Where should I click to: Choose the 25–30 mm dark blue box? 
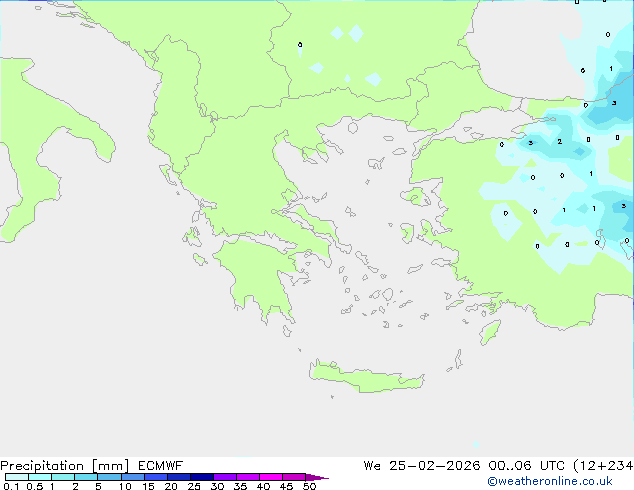[201, 477]
